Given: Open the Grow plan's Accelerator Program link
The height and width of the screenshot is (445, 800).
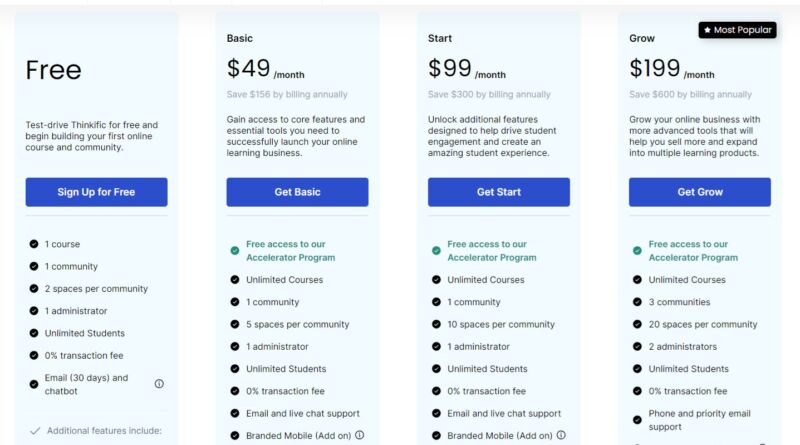Looking at the screenshot, I should click(693, 251).
